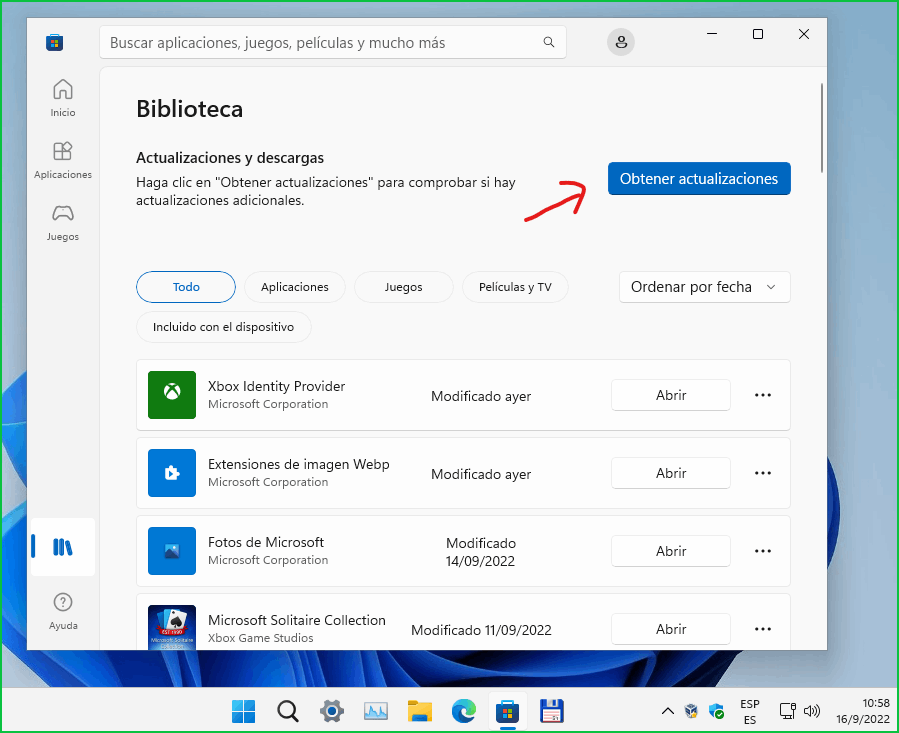Open more options for Fotos de Microsoft
This screenshot has height=733, width=899.
(763, 551)
